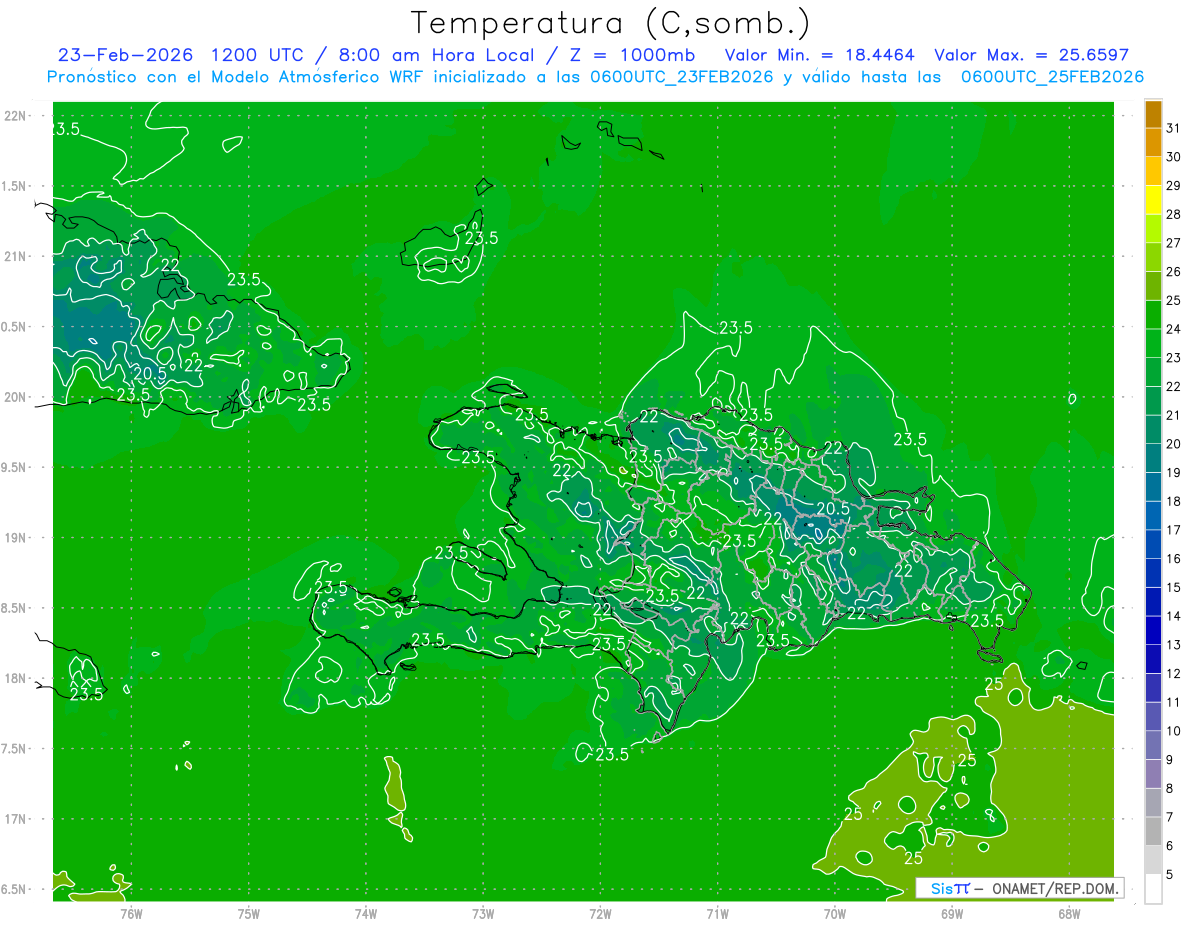Image resolution: width=1200 pixels, height=927 pixels.
Task: Pick the colorbar segment between 25 and 24
Action: click(1153, 315)
